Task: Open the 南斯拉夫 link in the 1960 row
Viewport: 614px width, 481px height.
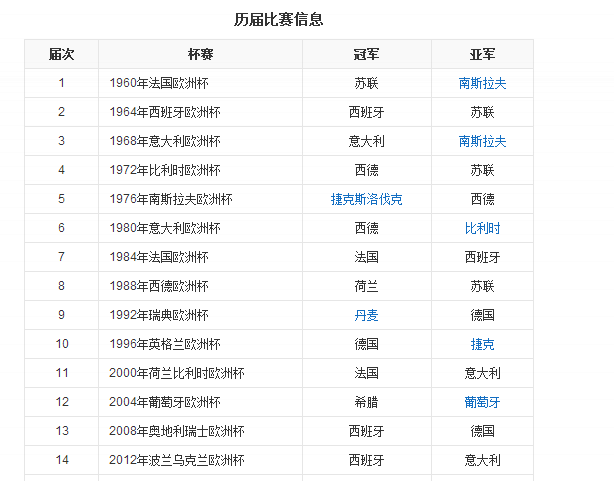Action: (482, 83)
